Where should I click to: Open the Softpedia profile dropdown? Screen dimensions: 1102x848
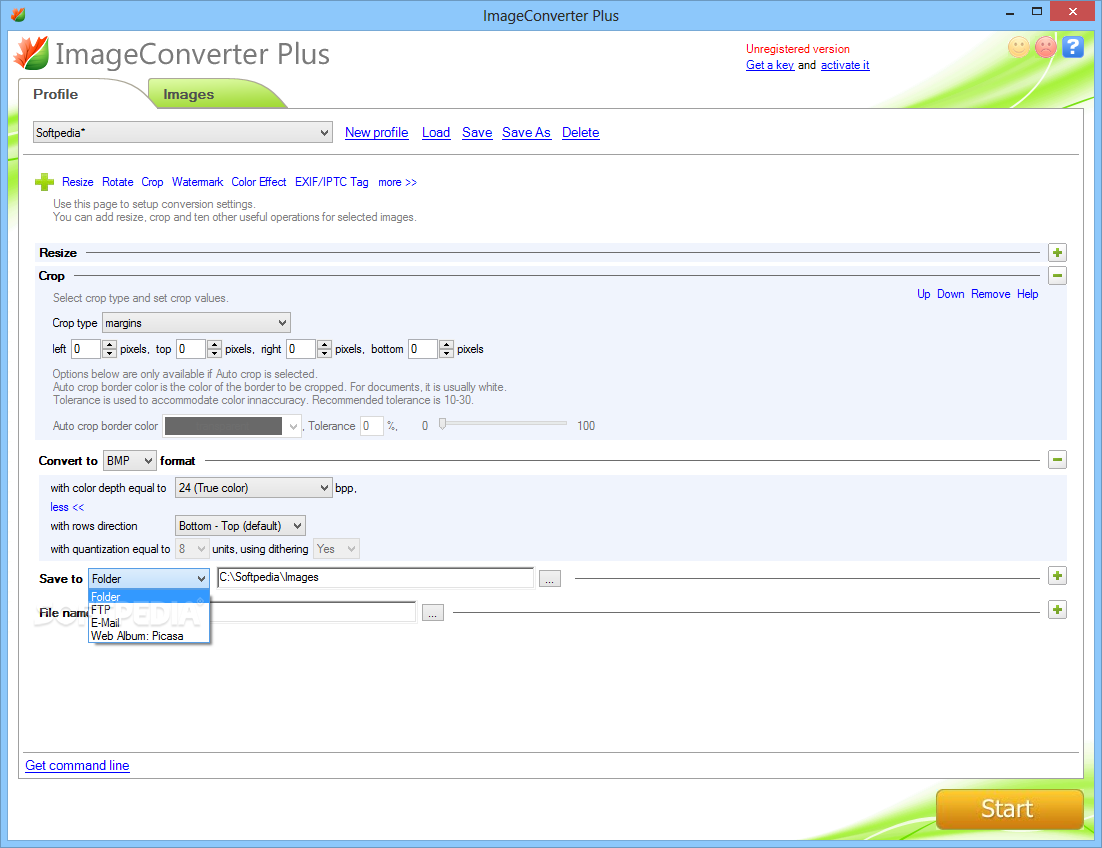click(183, 132)
